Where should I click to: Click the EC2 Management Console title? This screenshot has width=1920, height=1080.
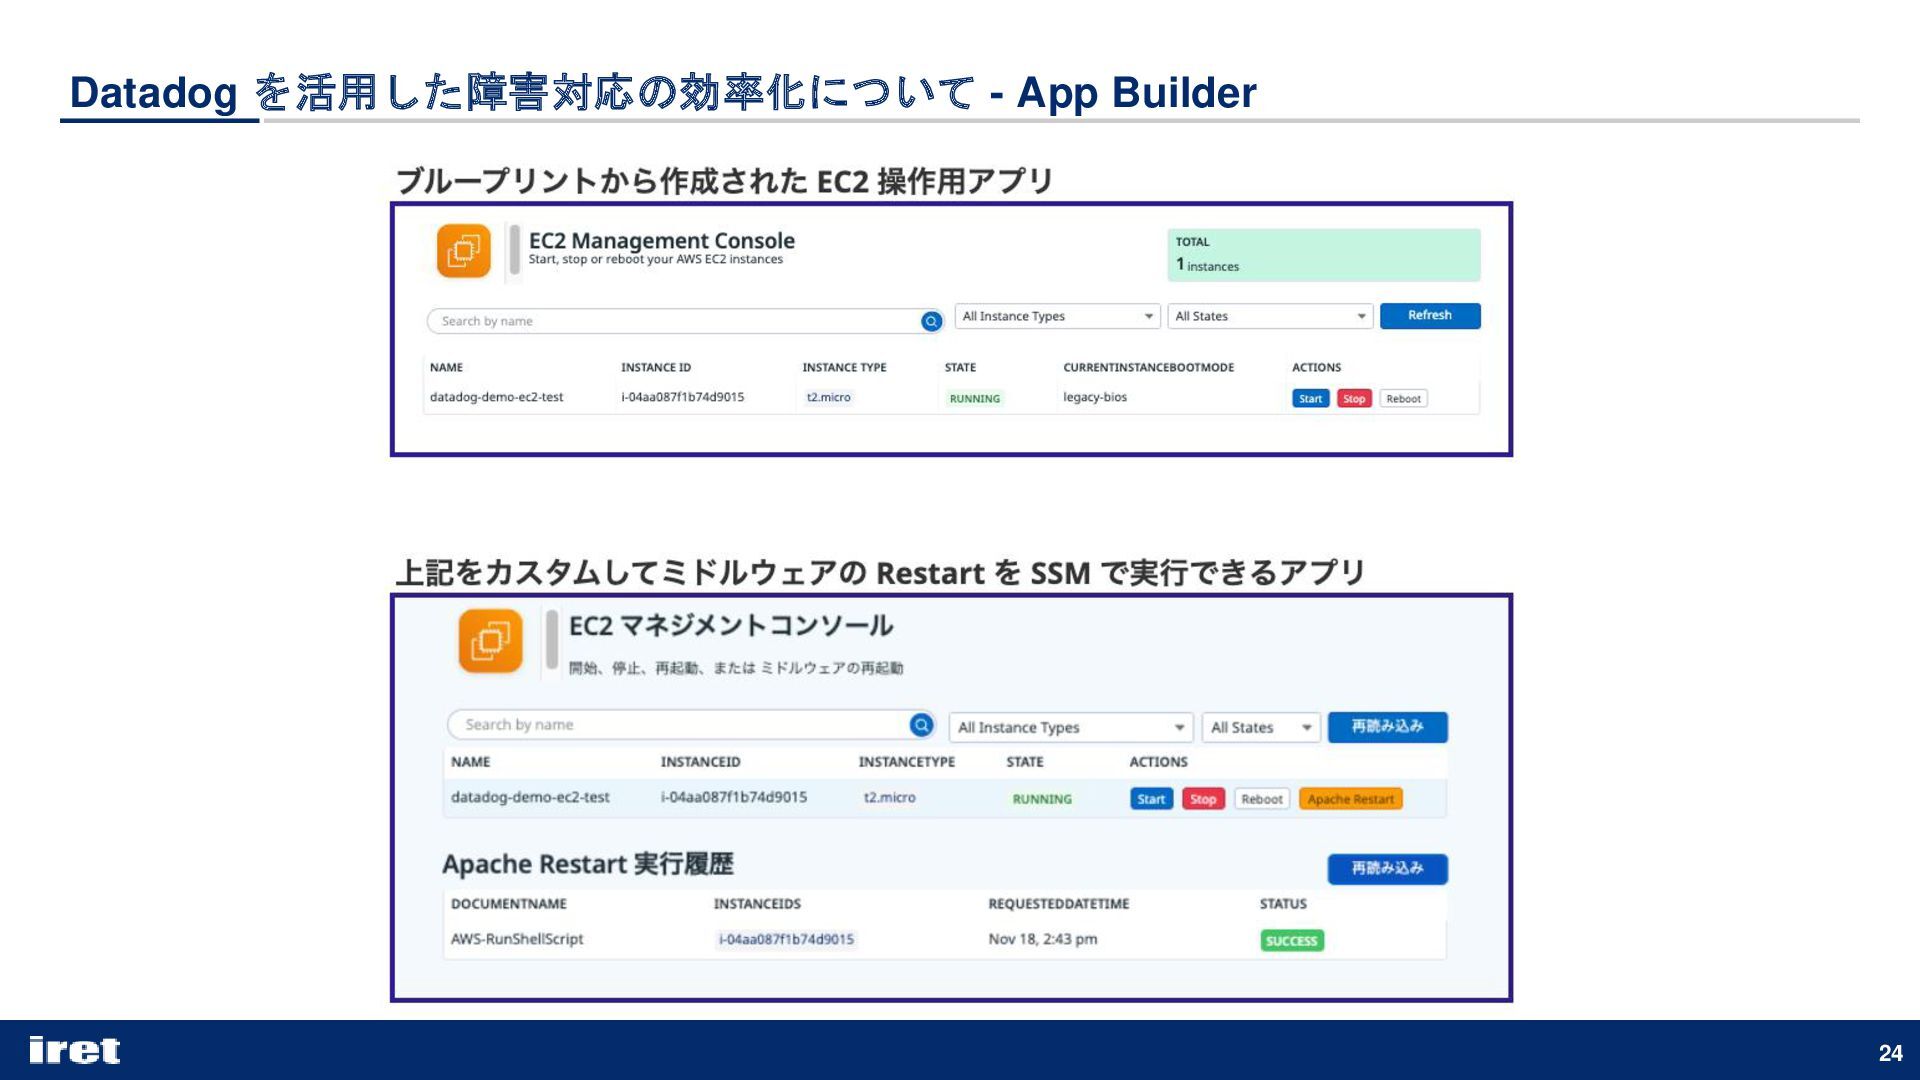click(661, 241)
